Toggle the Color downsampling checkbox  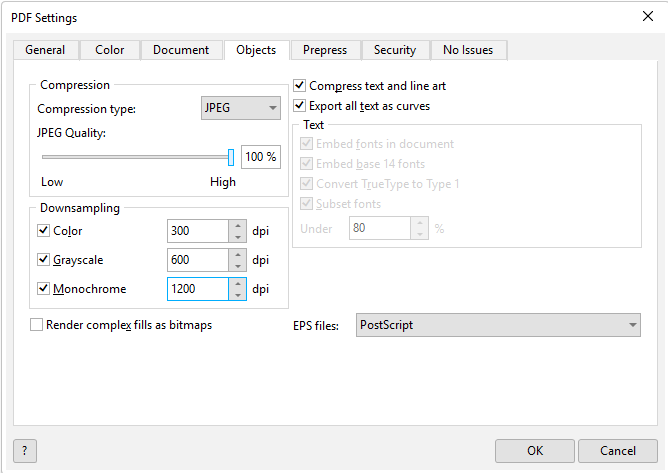(x=43, y=231)
